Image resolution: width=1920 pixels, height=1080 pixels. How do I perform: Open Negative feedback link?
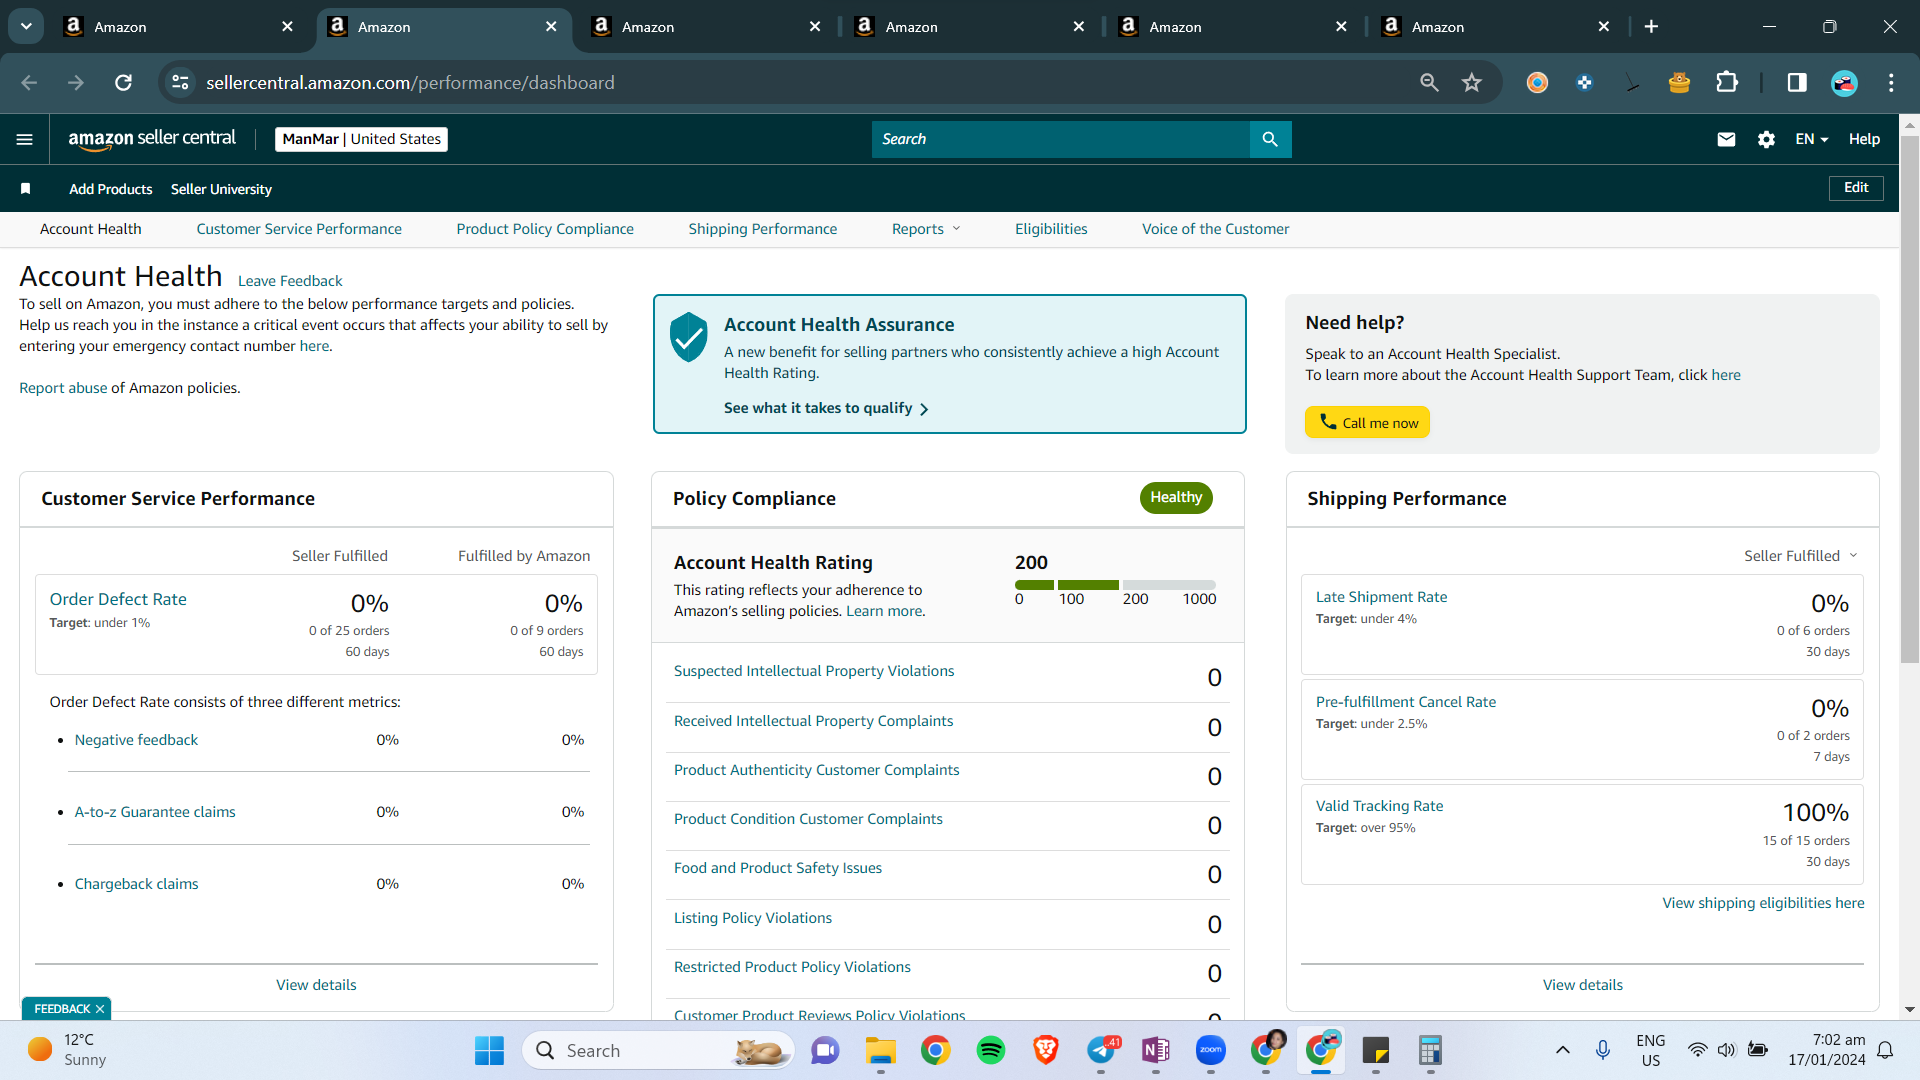point(136,740)
